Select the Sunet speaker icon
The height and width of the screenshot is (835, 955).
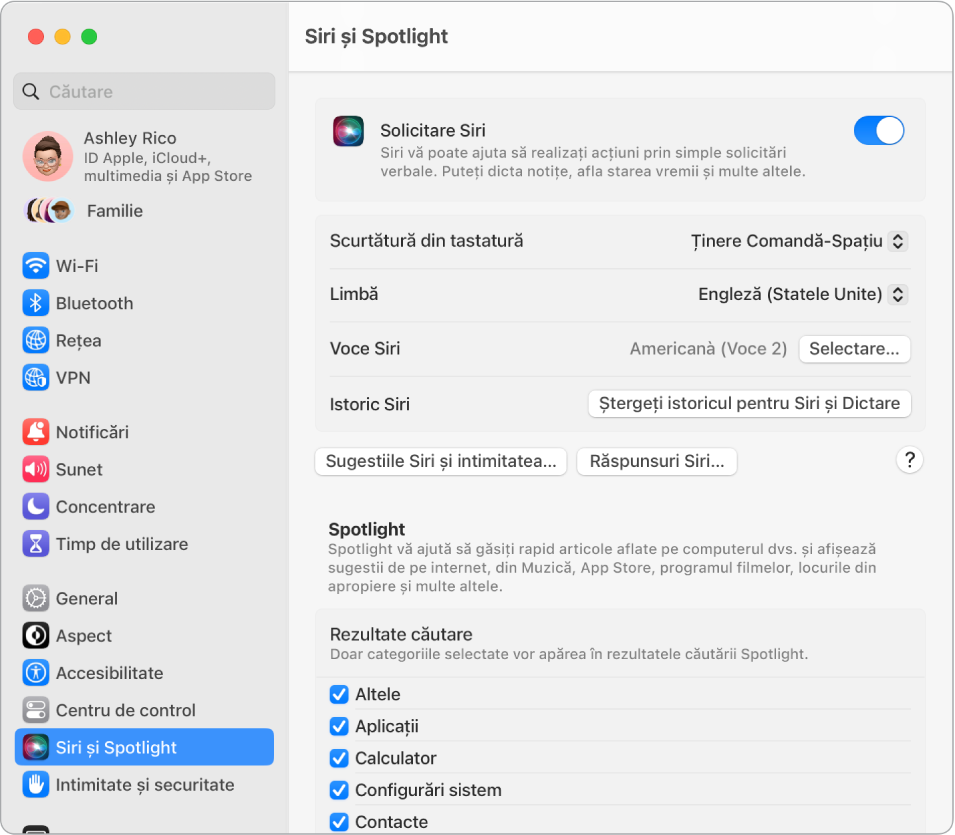tap(36, 469)
